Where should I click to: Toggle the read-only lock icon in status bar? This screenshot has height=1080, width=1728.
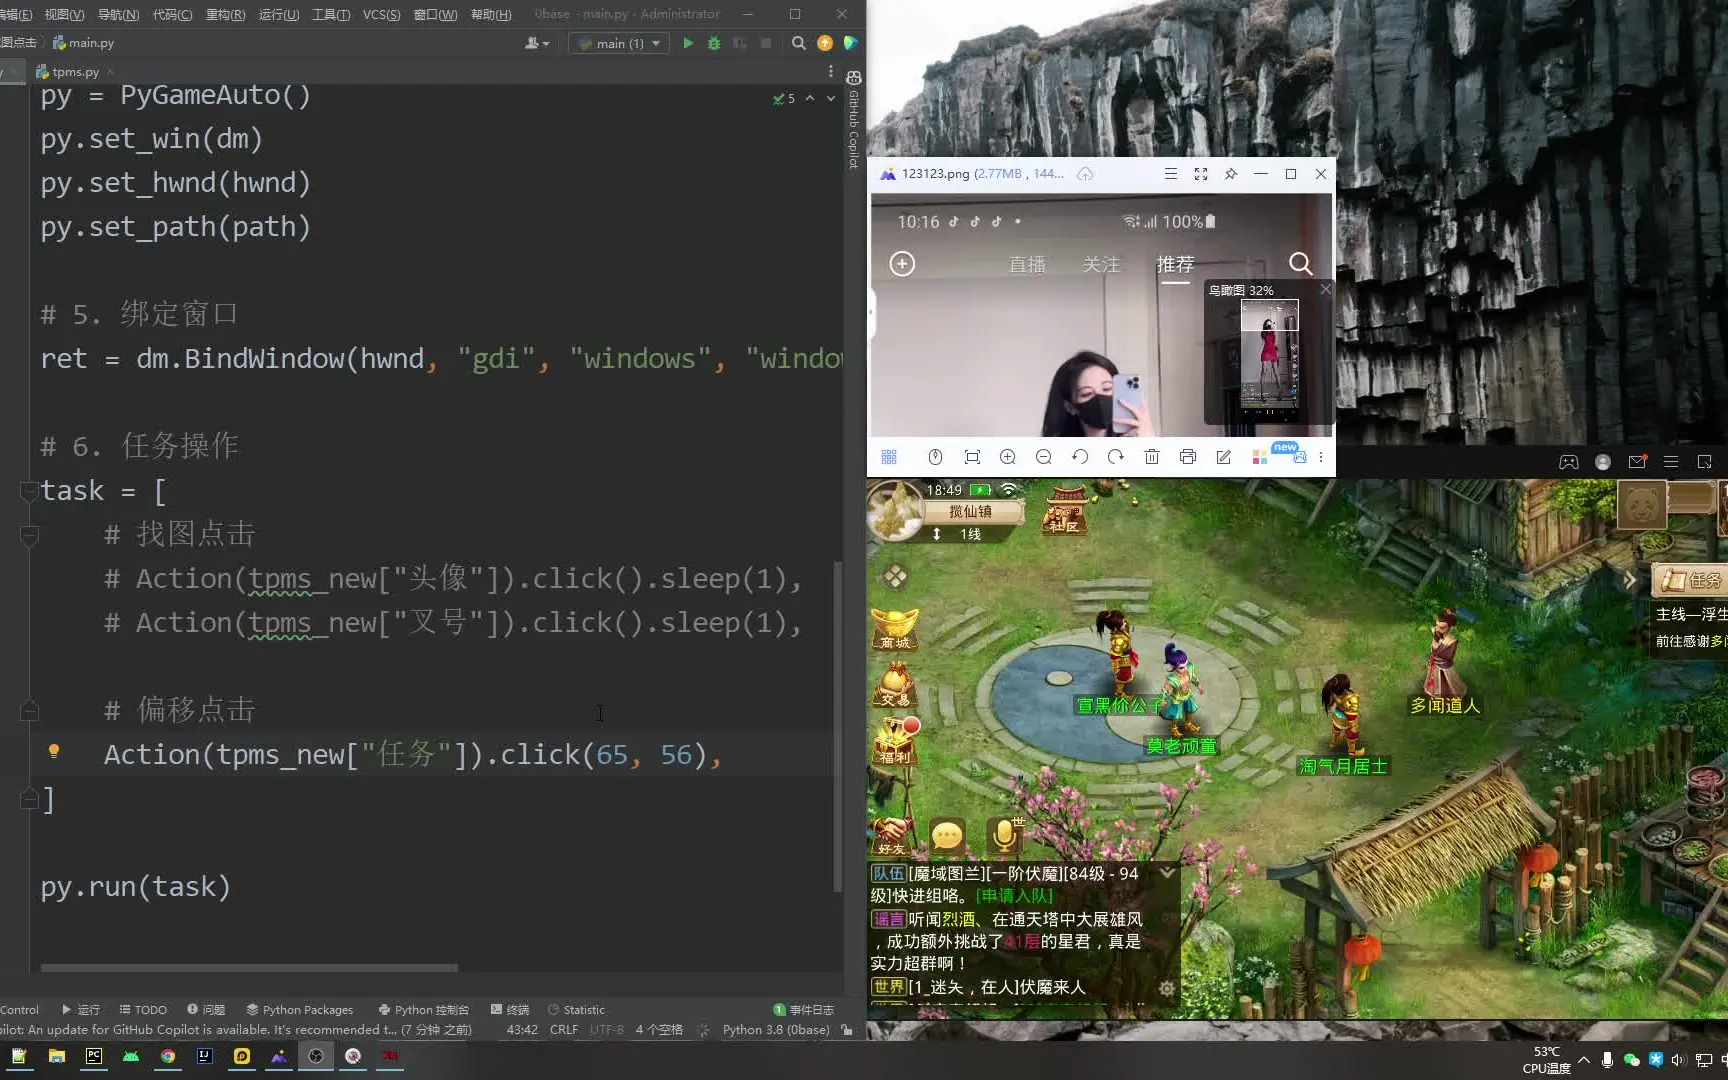click(847, 1030)
